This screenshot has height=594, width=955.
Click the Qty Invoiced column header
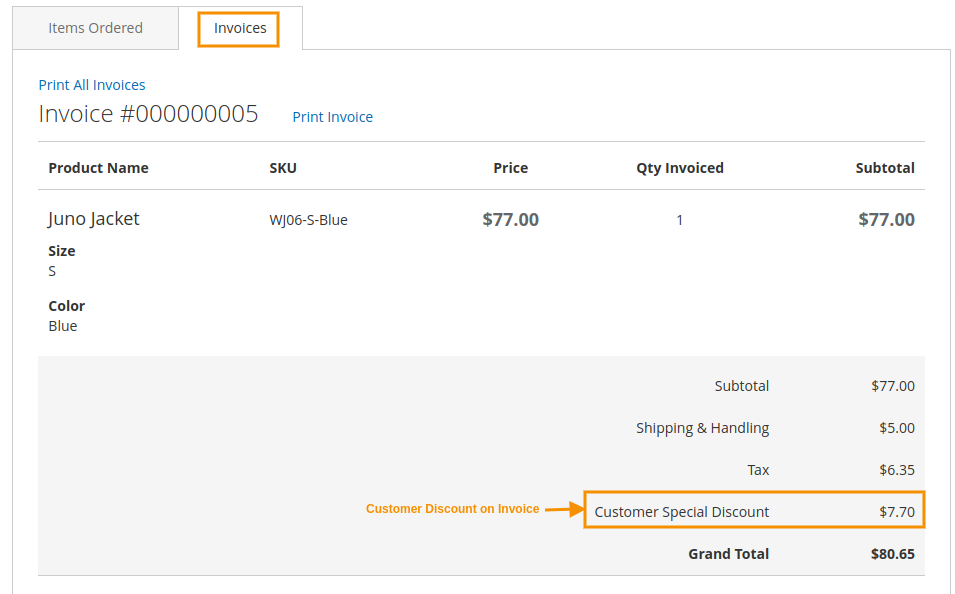click(x=680, y=168)
